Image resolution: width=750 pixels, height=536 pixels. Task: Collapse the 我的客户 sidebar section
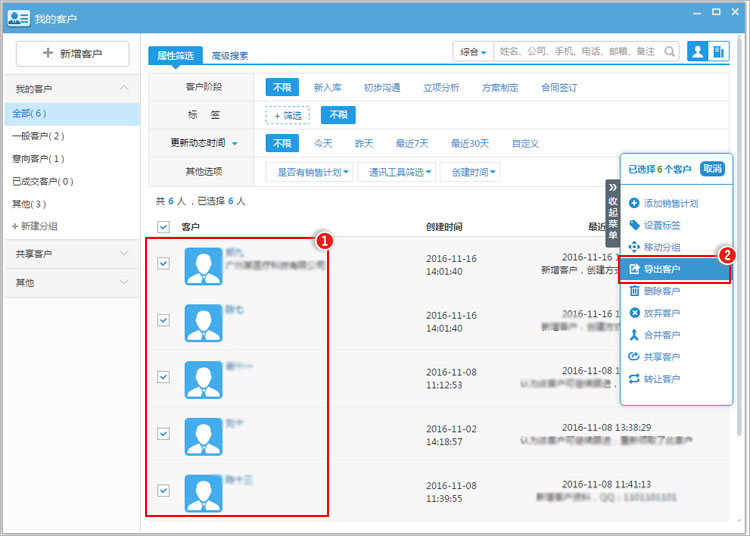pyautogui.click(x=124, y=88)
